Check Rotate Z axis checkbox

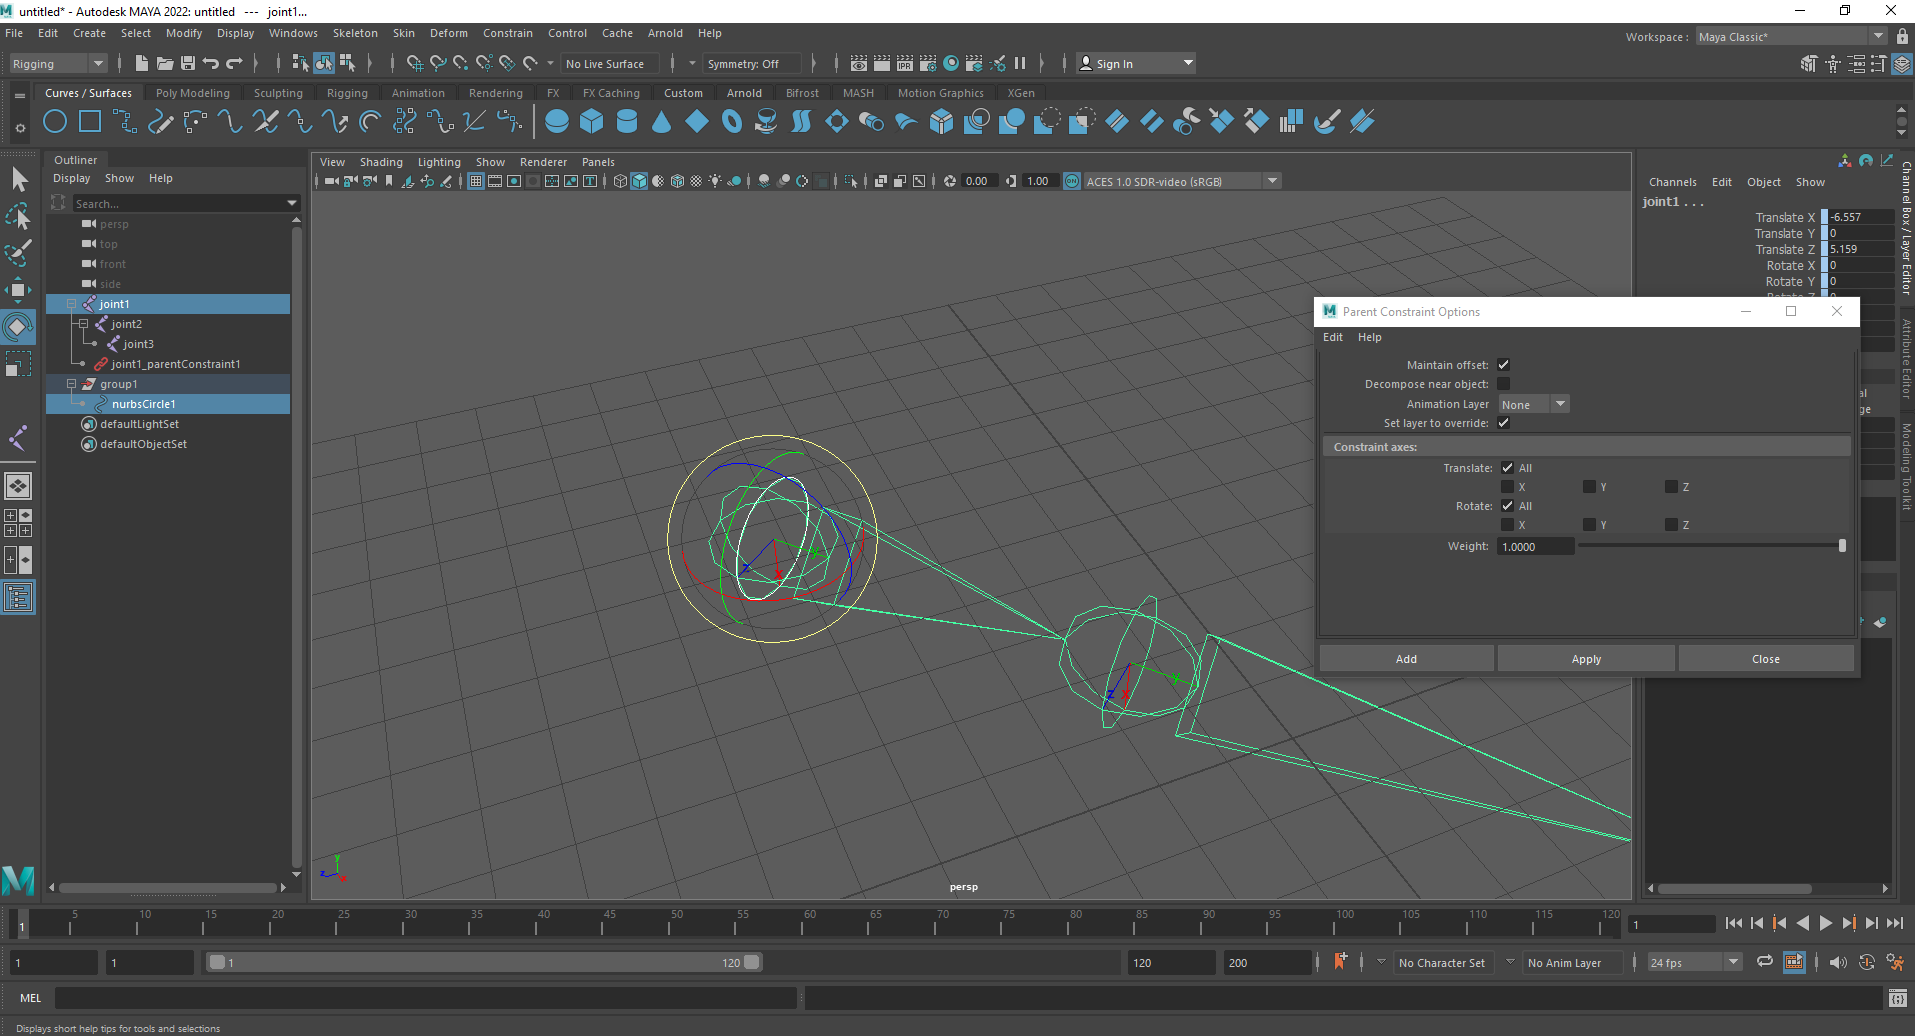coord(1671,525)
